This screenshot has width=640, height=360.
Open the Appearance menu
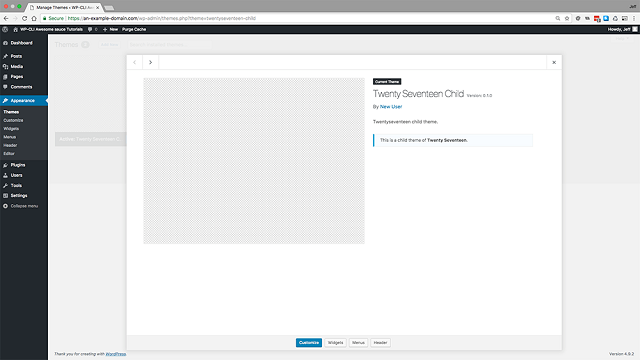[24, 100]
